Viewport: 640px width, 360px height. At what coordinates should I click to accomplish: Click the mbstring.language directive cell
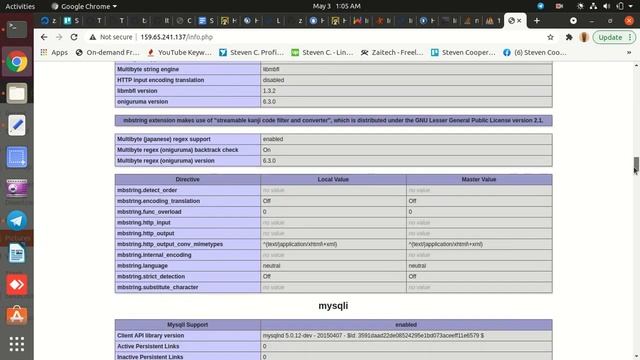(x=188, y=266)
